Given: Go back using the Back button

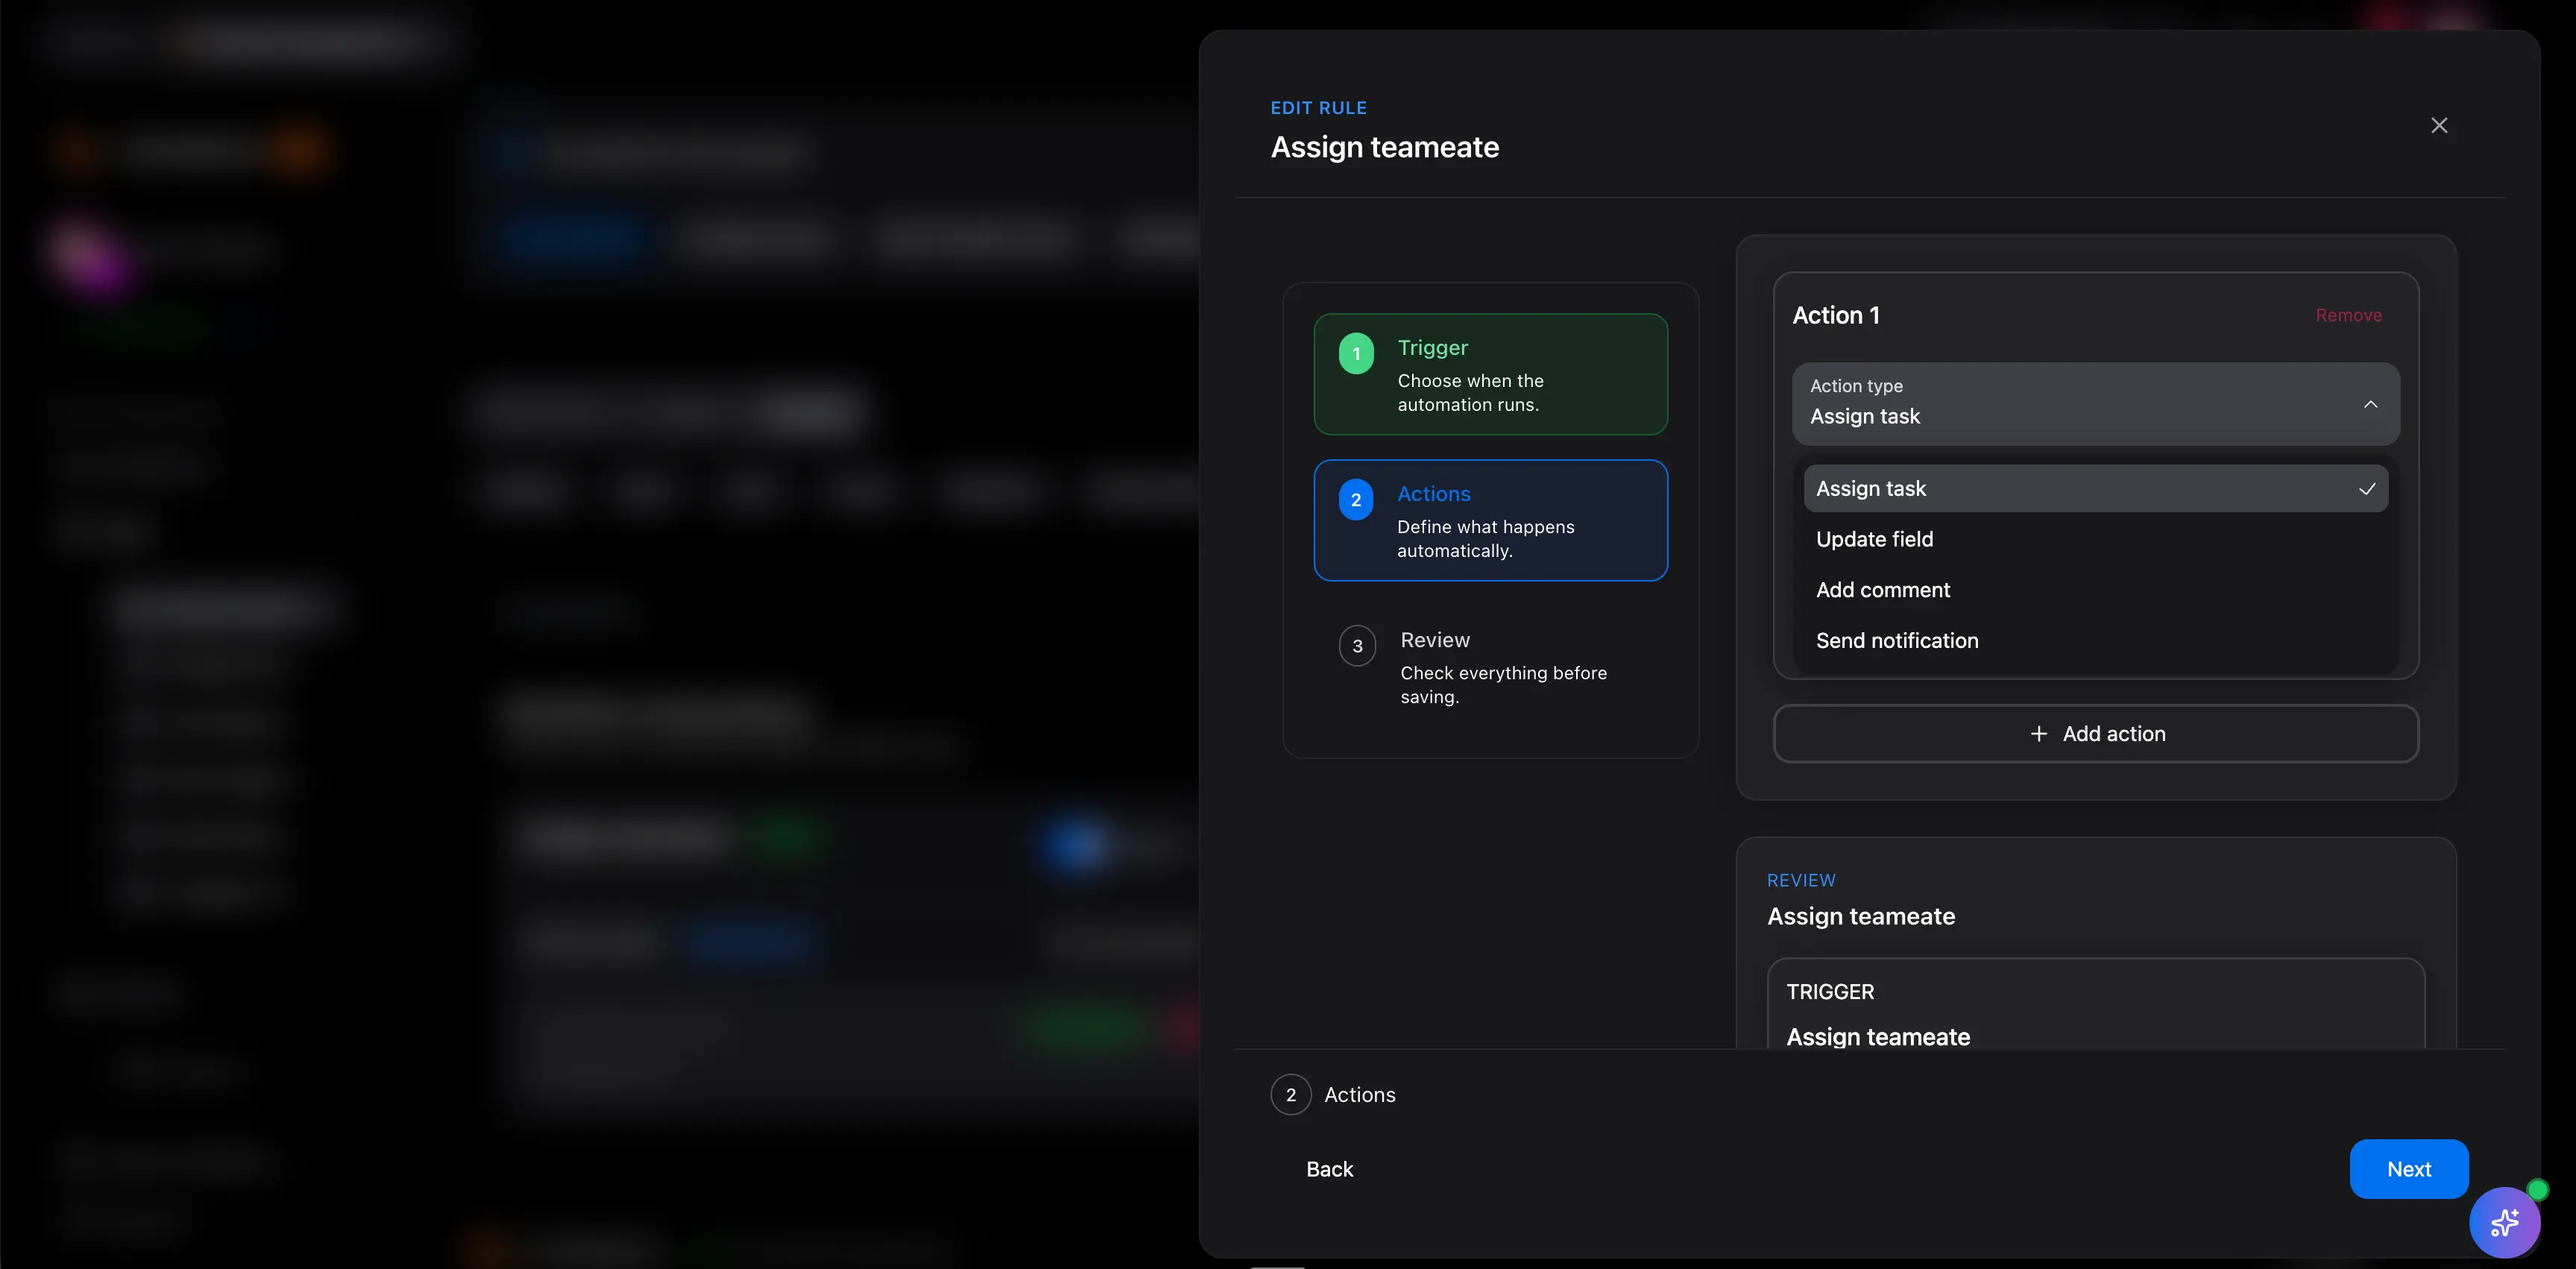Looking at the screenshot, I should pyautogui.click(x=1329, y=1168).
